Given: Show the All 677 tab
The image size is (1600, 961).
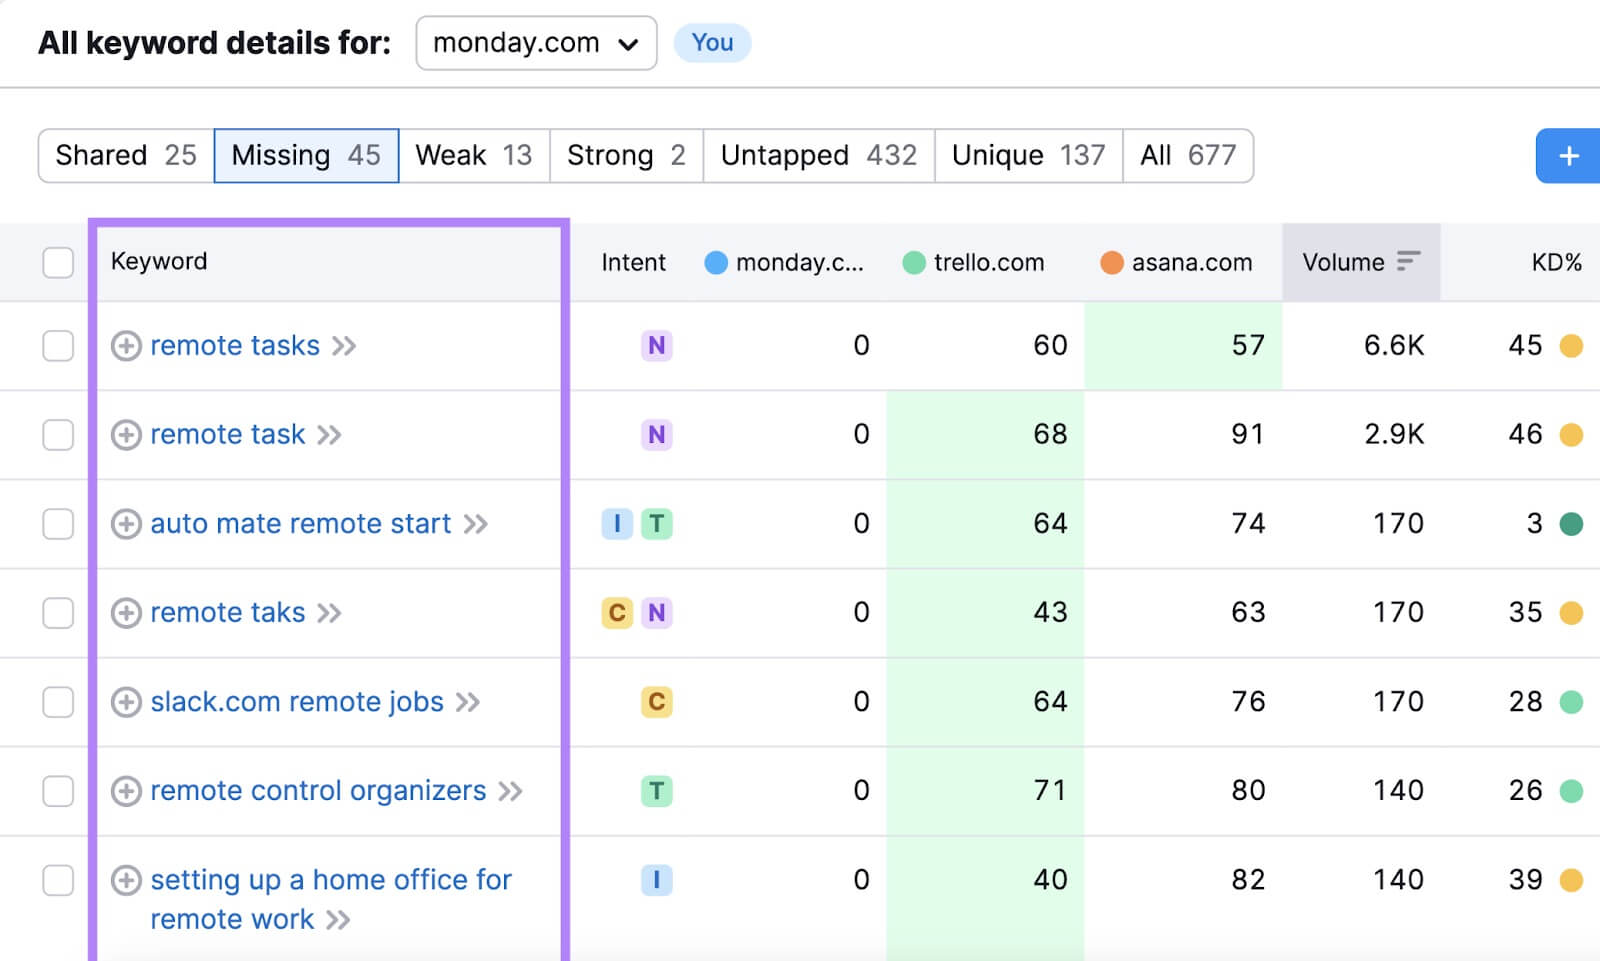Looking at the screenshot, I should click(x=1188, y=155).
